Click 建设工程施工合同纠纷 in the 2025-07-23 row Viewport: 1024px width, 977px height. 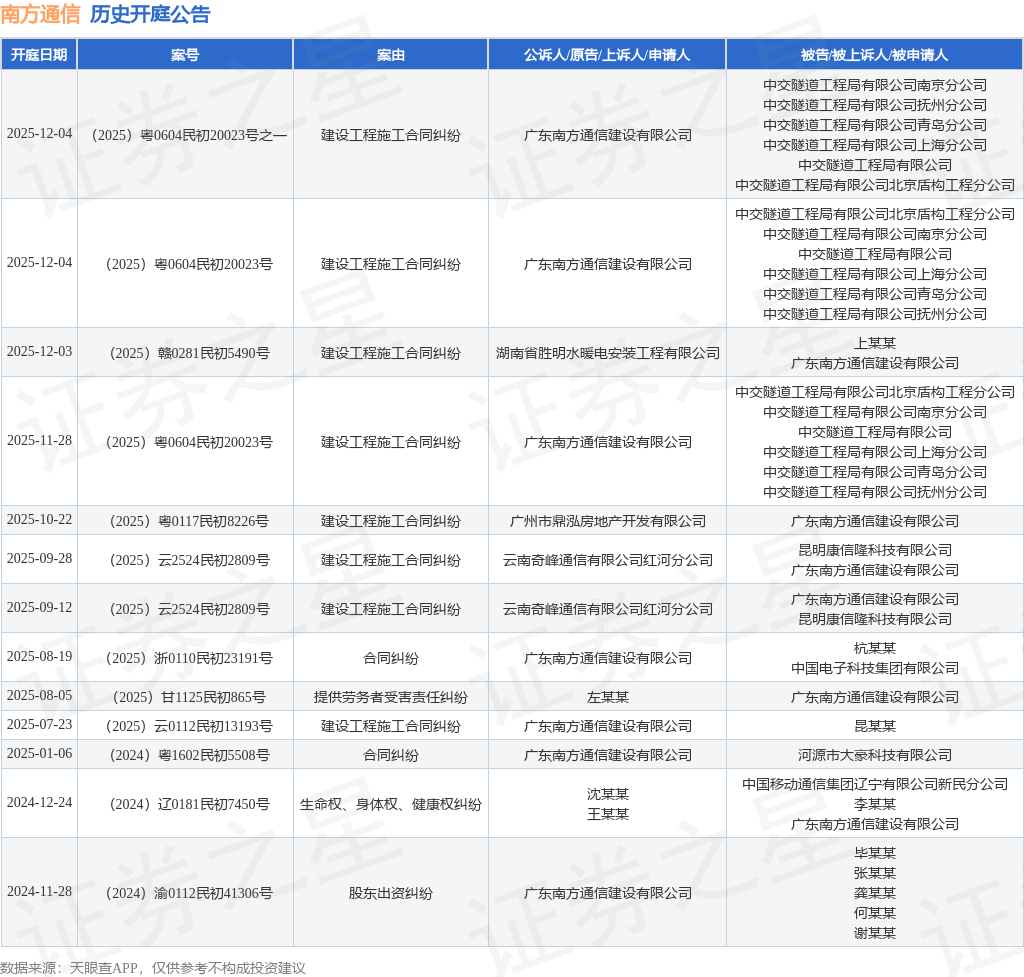pyautogui.click(x=391, y=726)
